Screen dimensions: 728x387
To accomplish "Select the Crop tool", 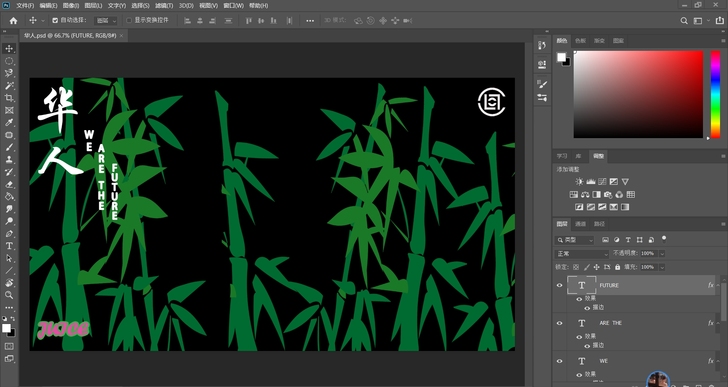I will (9, 98).
